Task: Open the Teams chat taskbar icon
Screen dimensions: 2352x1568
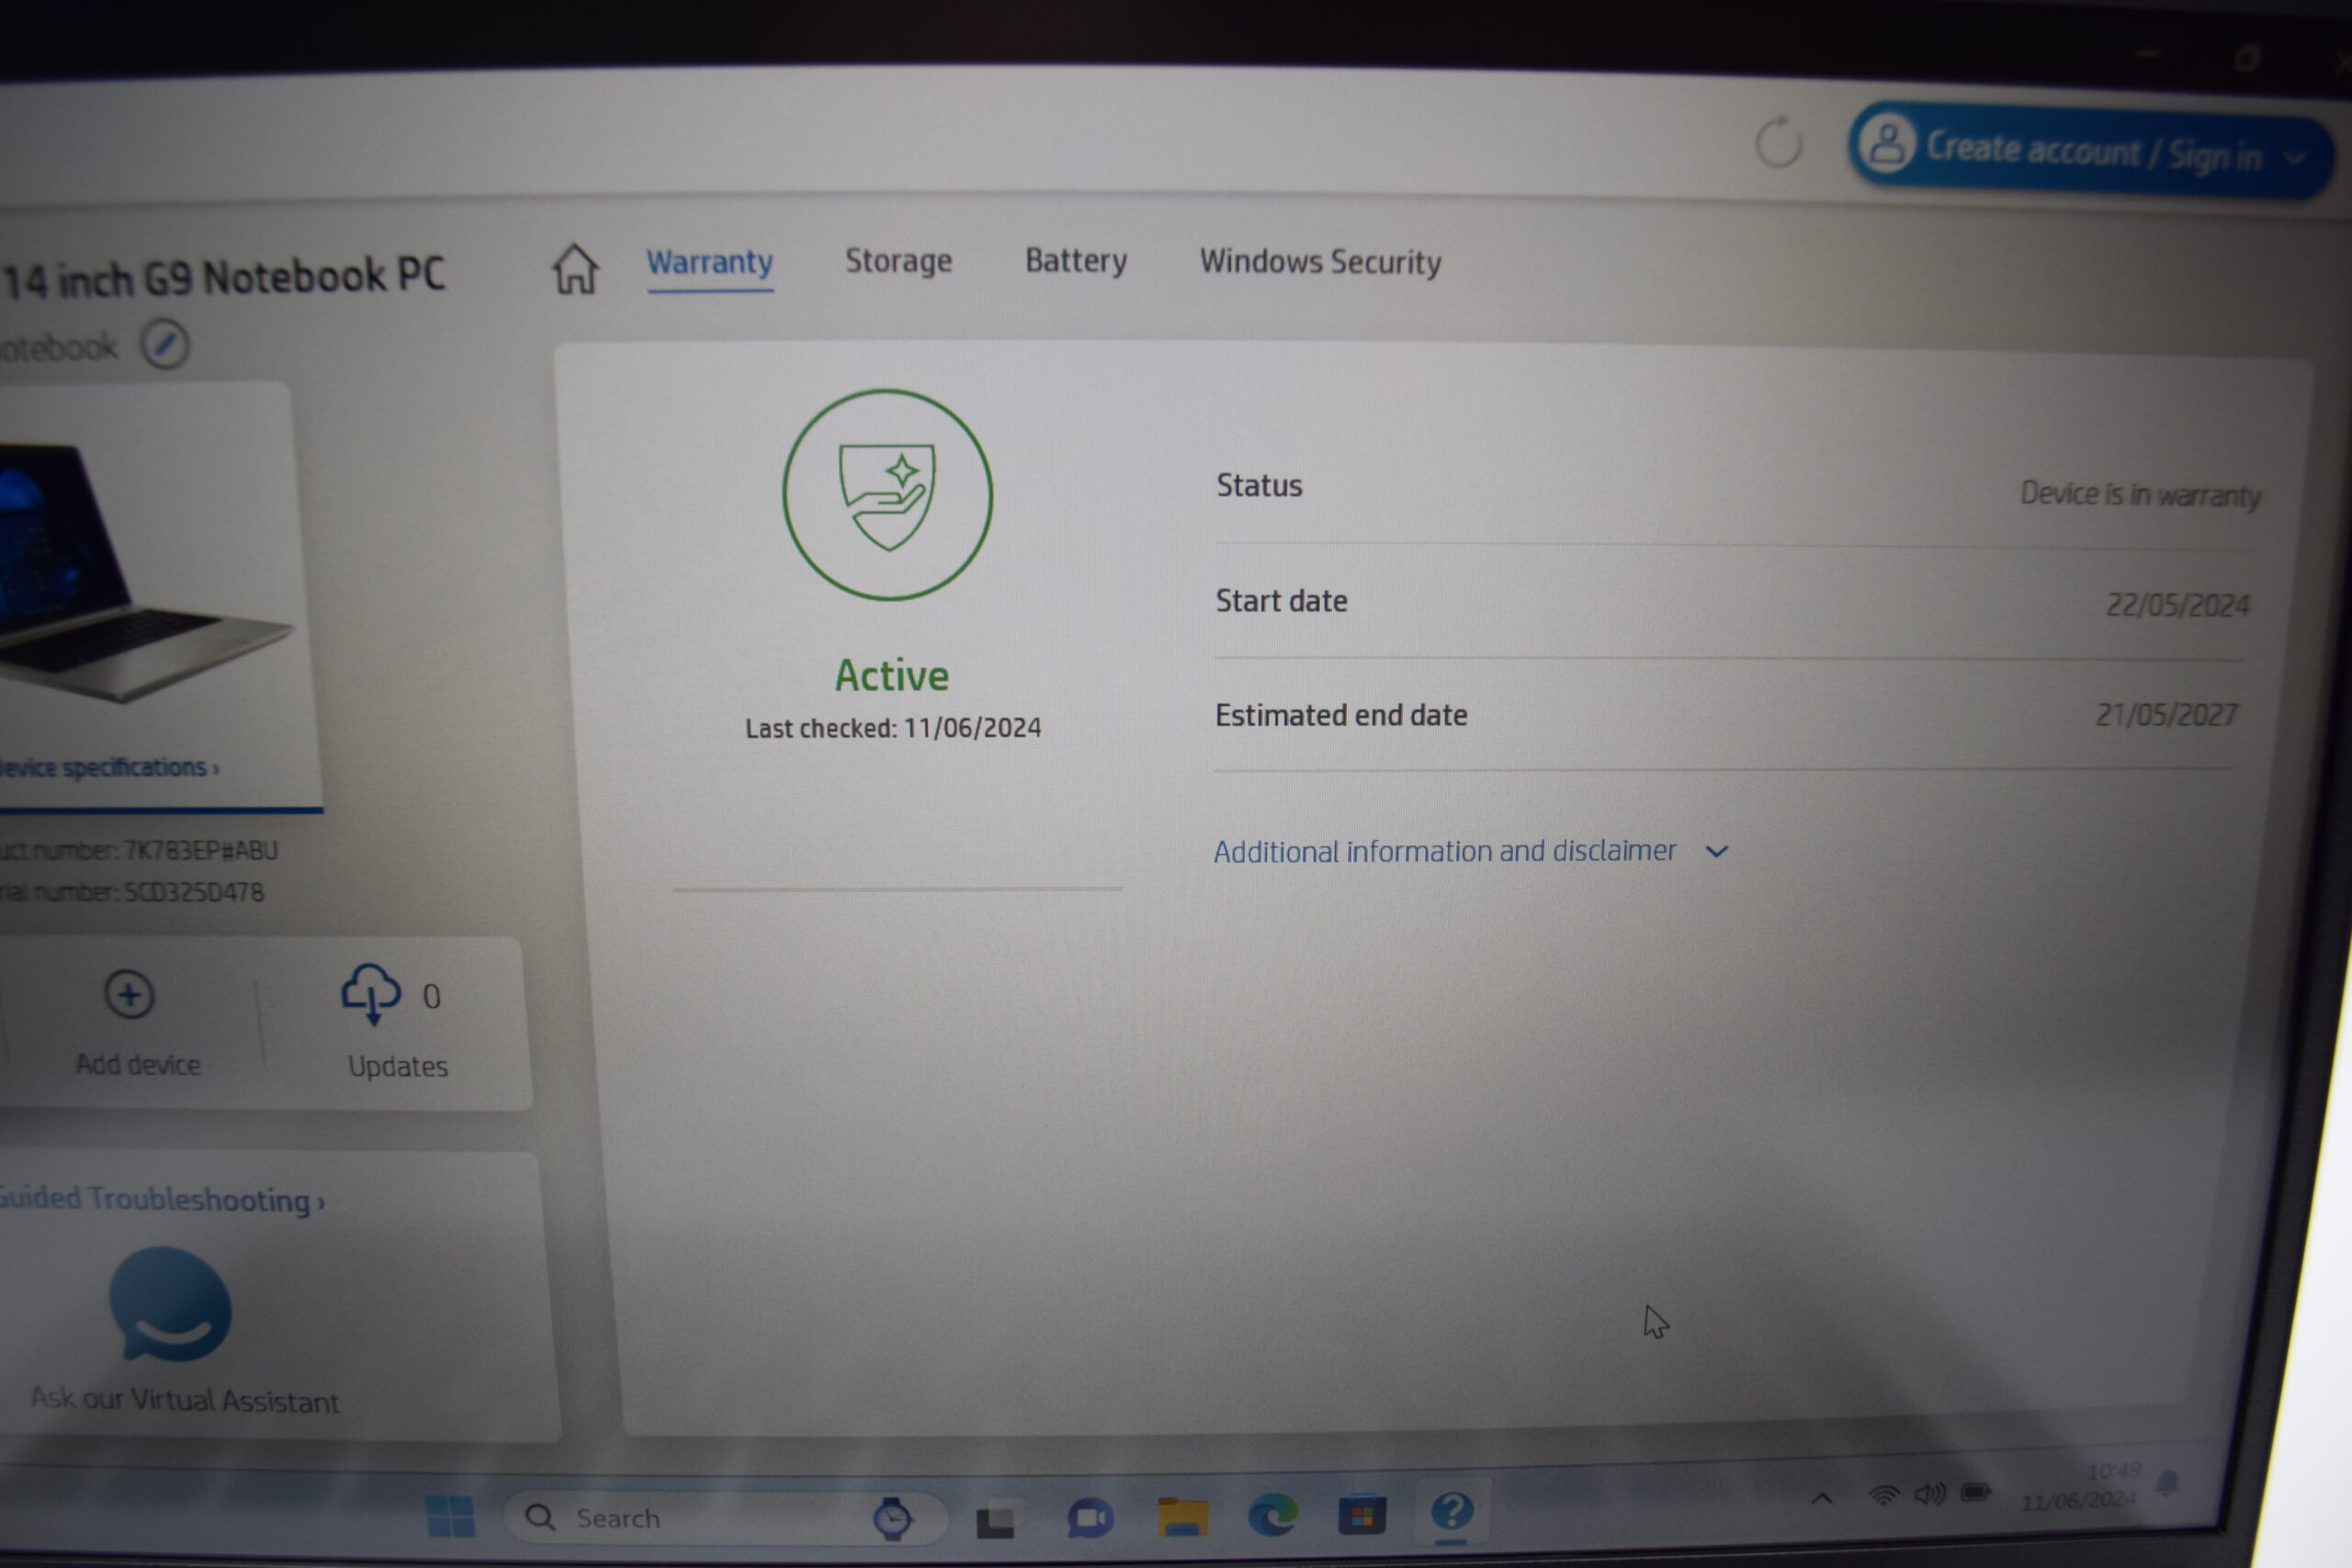Action: pyautogui.click(x=1089, y=1519)
